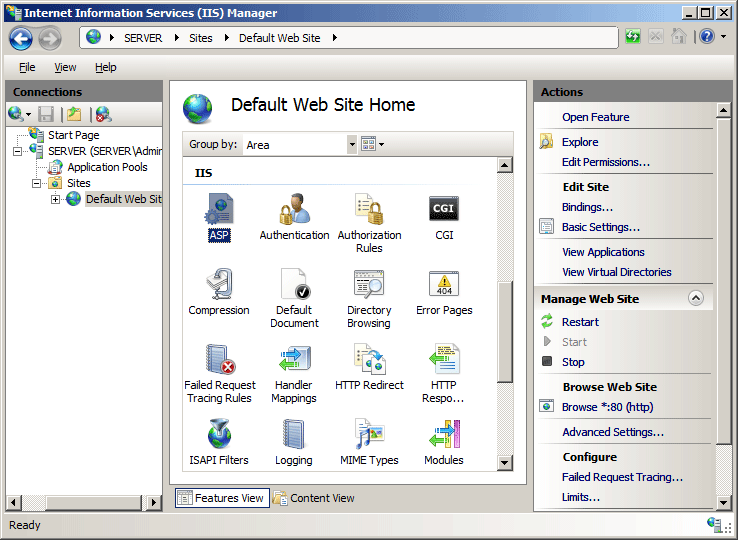Collapse the Sites tree node
The height and width of the screenshot is (540, 738).
36,183
